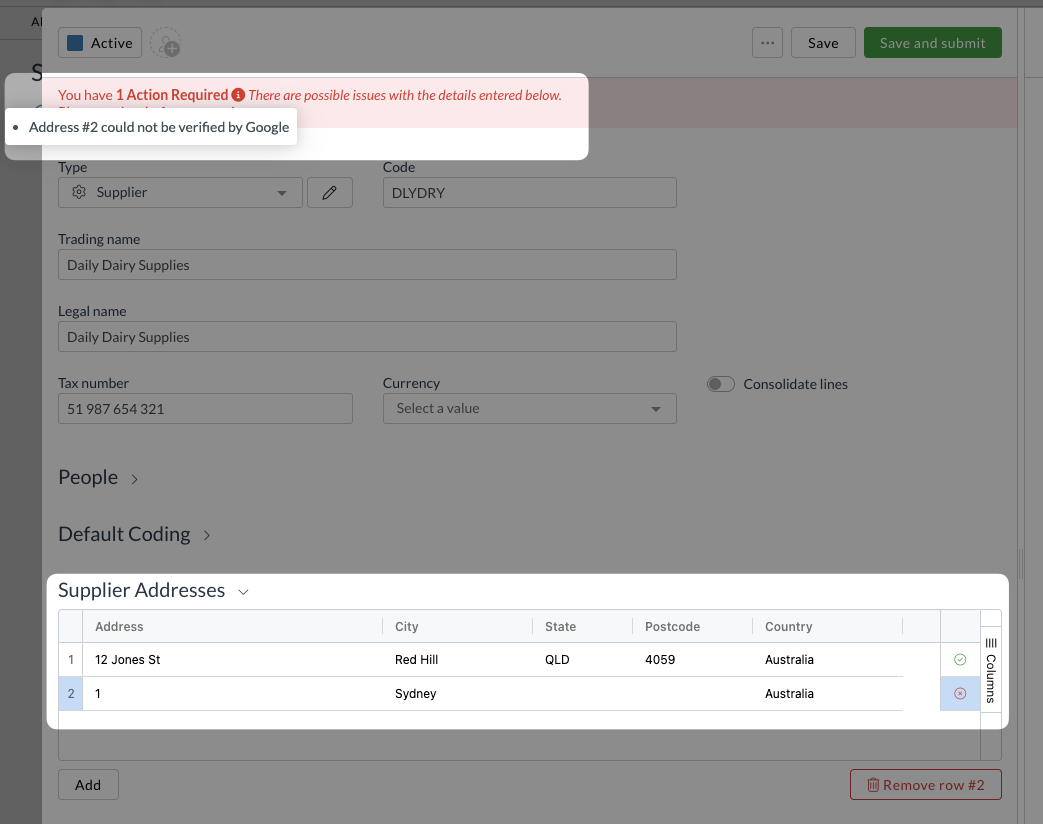Click the 12 Jones St address cell

[x=233, y=660]
